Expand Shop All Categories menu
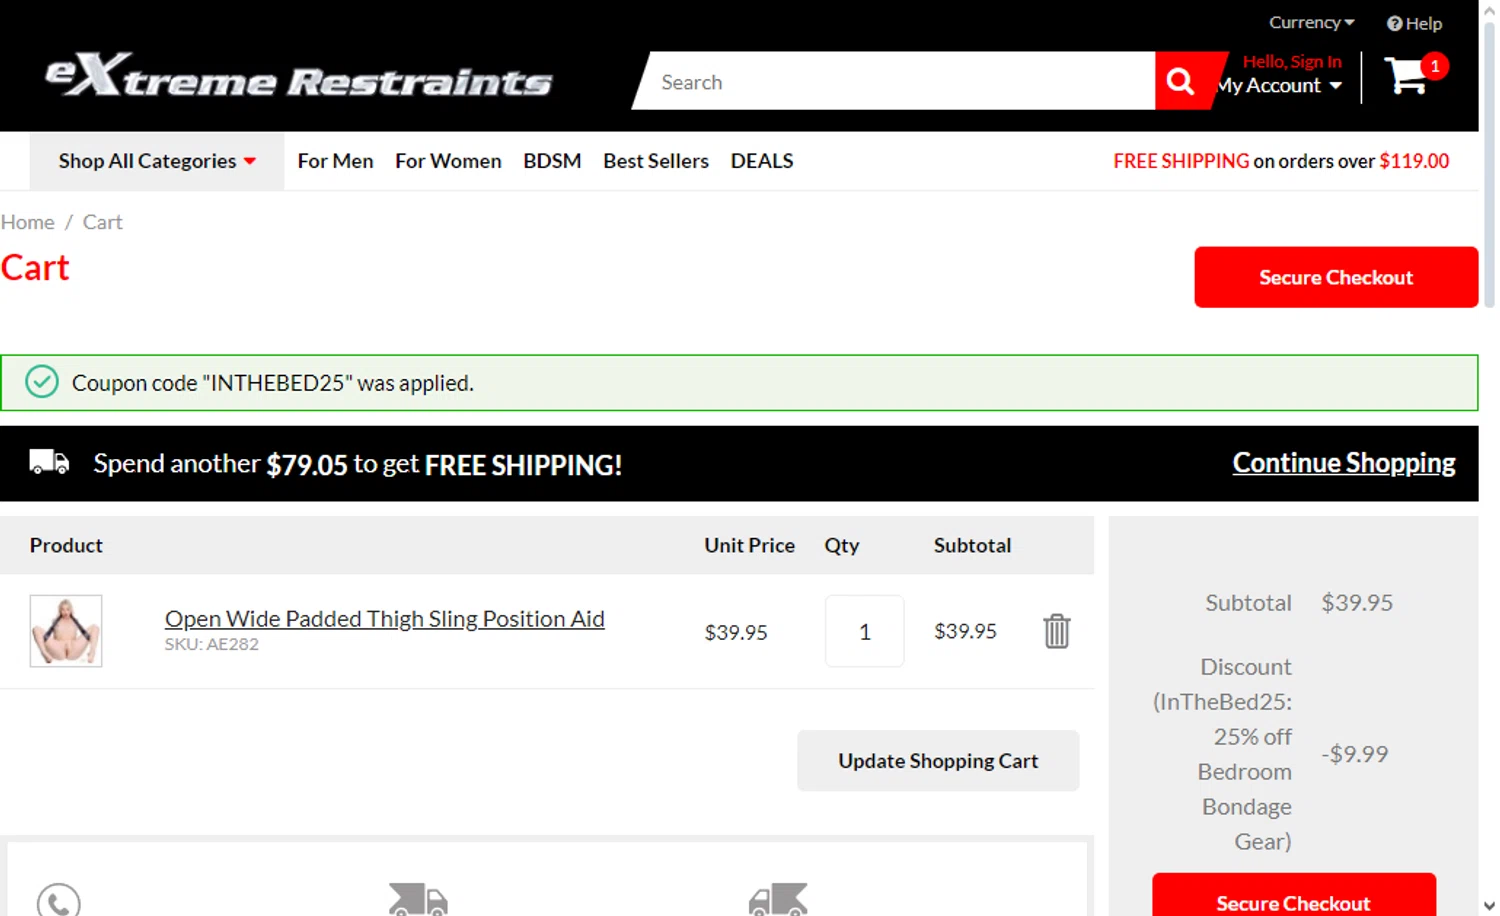1500x916 pixels. (157, 161)
